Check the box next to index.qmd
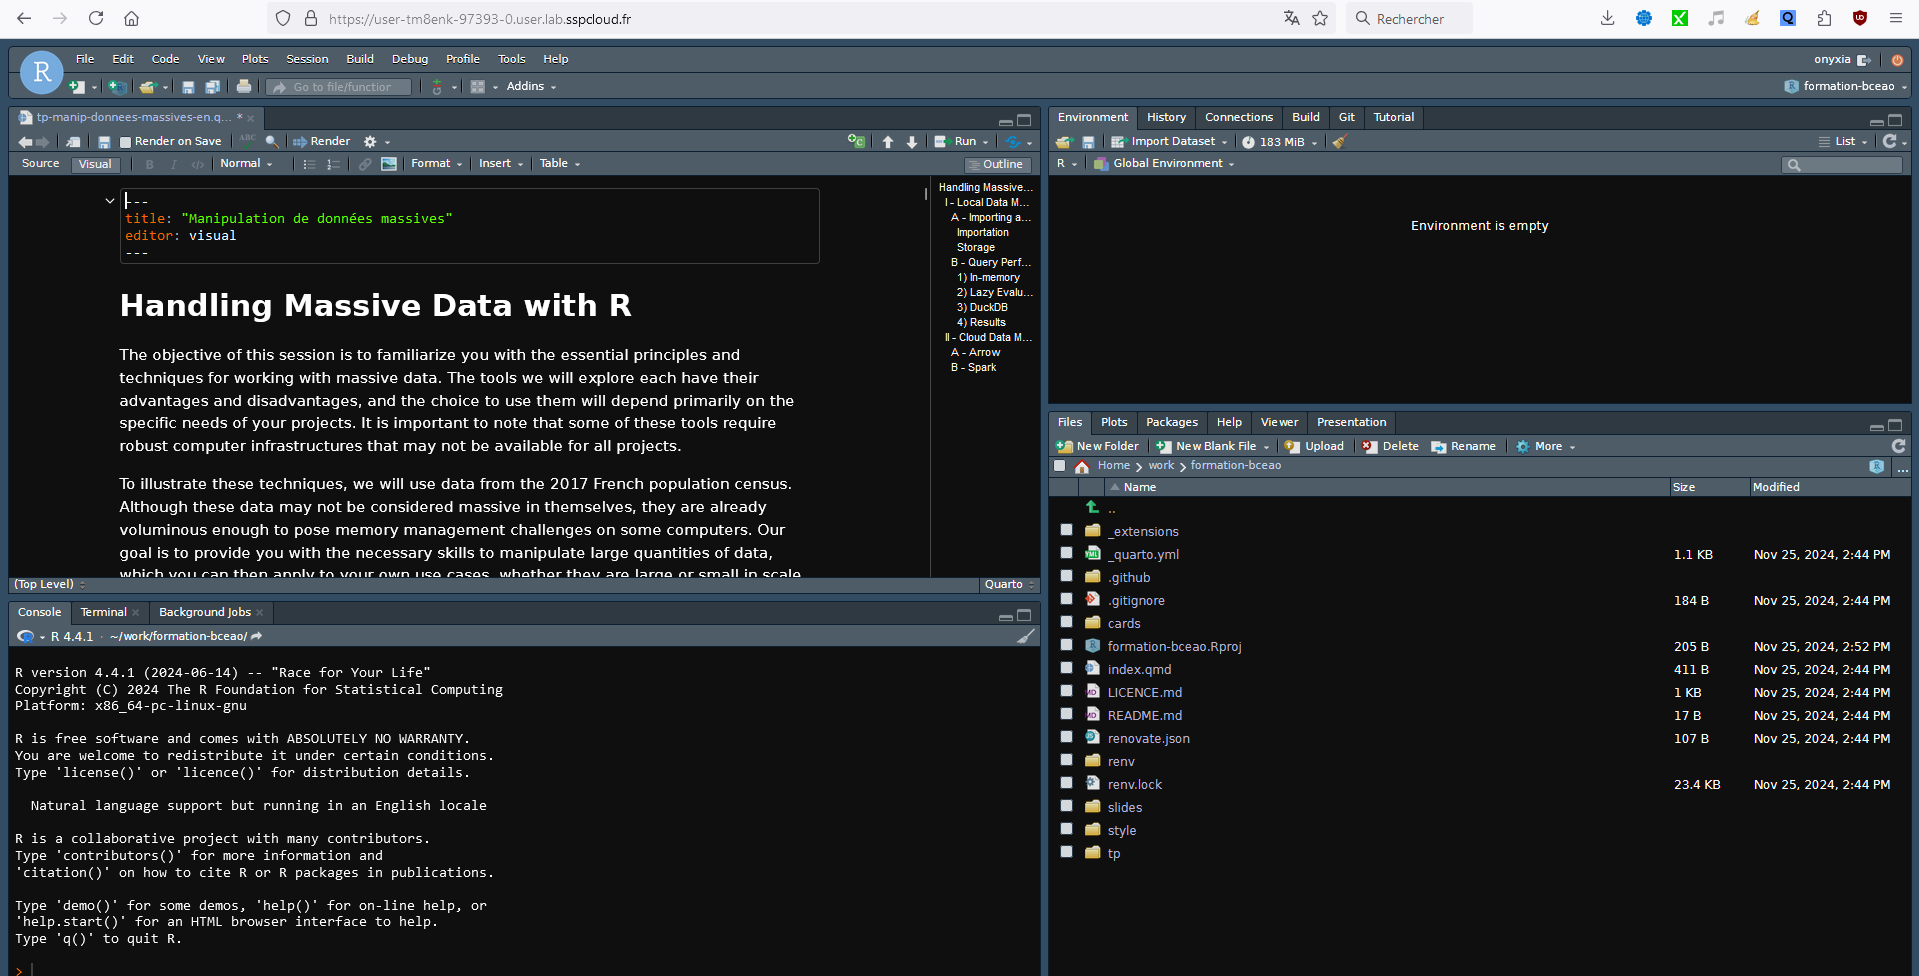Viewport: 1919px width, 976px height. click(x=1066, y=669)
